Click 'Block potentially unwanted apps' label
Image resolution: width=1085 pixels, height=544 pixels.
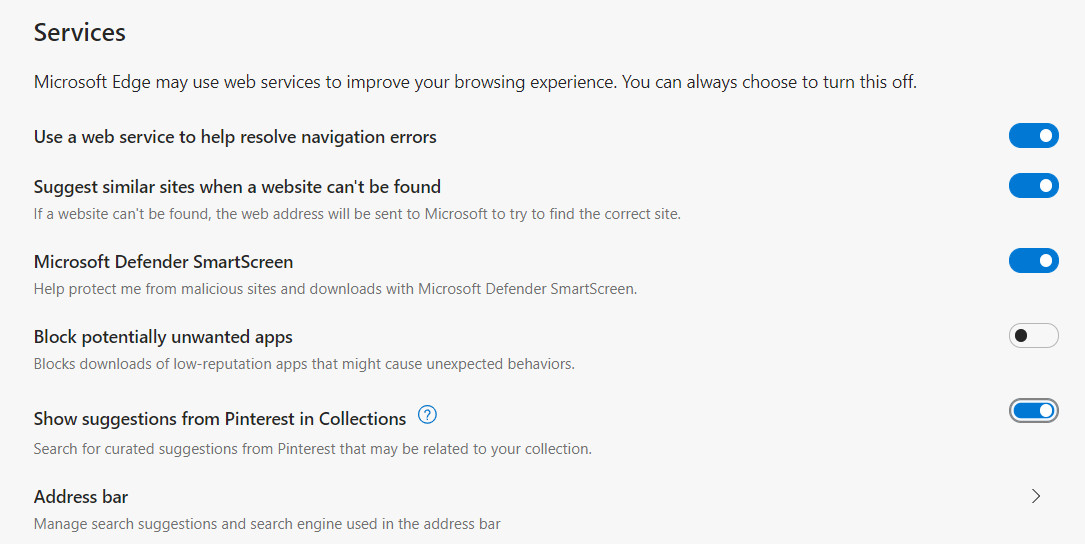[x=163, y=337]
